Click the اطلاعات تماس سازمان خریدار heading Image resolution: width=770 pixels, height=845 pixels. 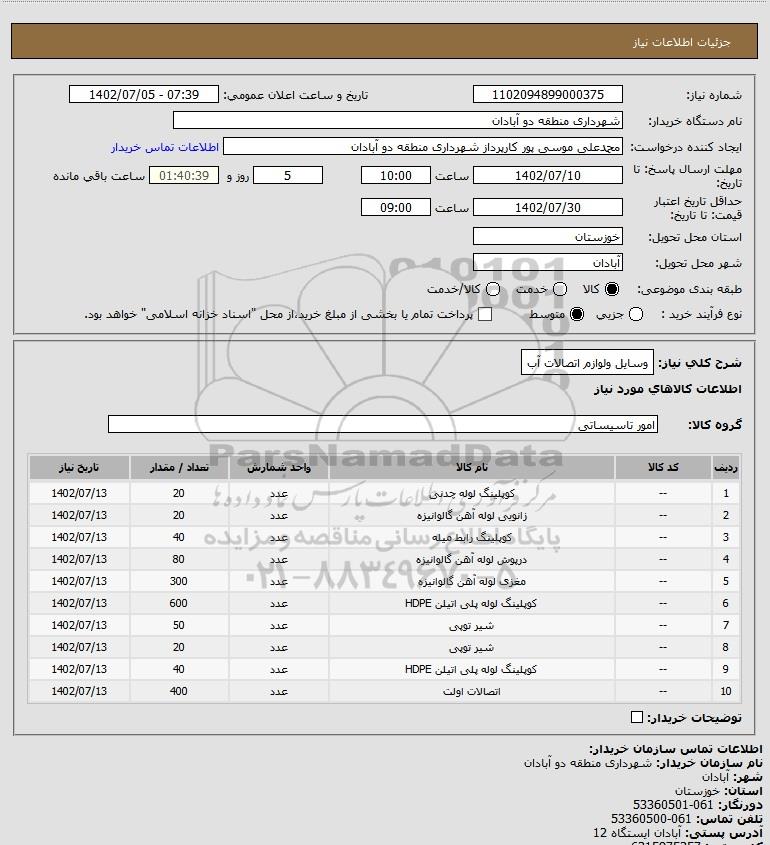(676, 749)
